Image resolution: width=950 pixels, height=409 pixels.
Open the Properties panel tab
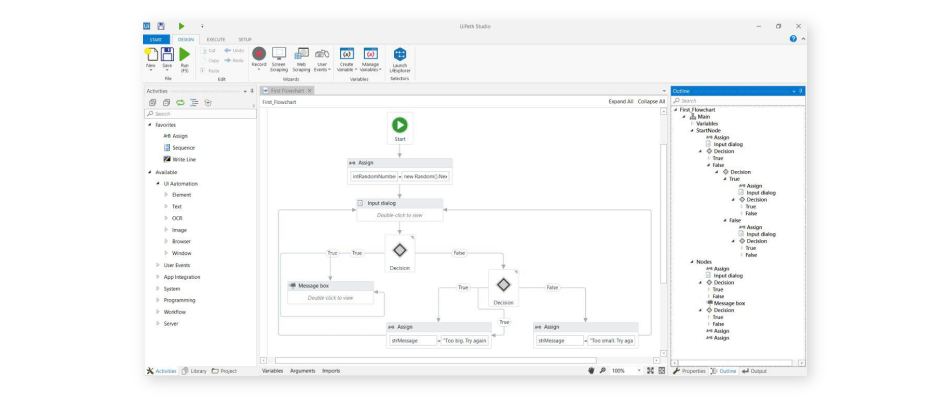point(689,371)
